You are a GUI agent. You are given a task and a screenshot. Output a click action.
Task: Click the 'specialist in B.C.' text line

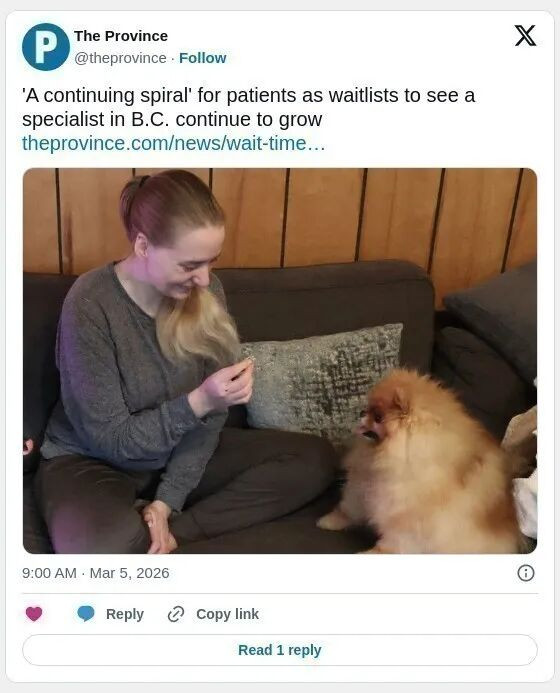(172, 119)
